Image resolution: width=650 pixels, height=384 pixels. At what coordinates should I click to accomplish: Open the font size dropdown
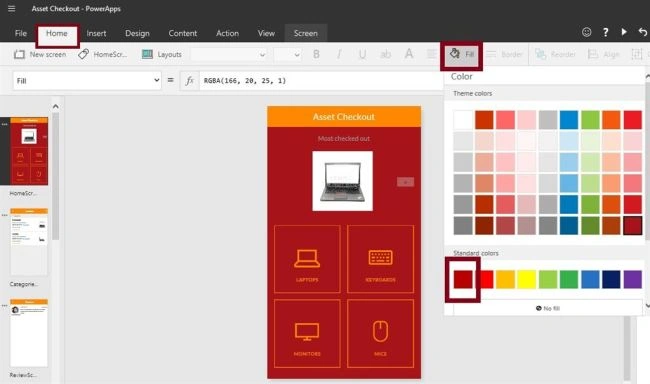coord(287,54)
